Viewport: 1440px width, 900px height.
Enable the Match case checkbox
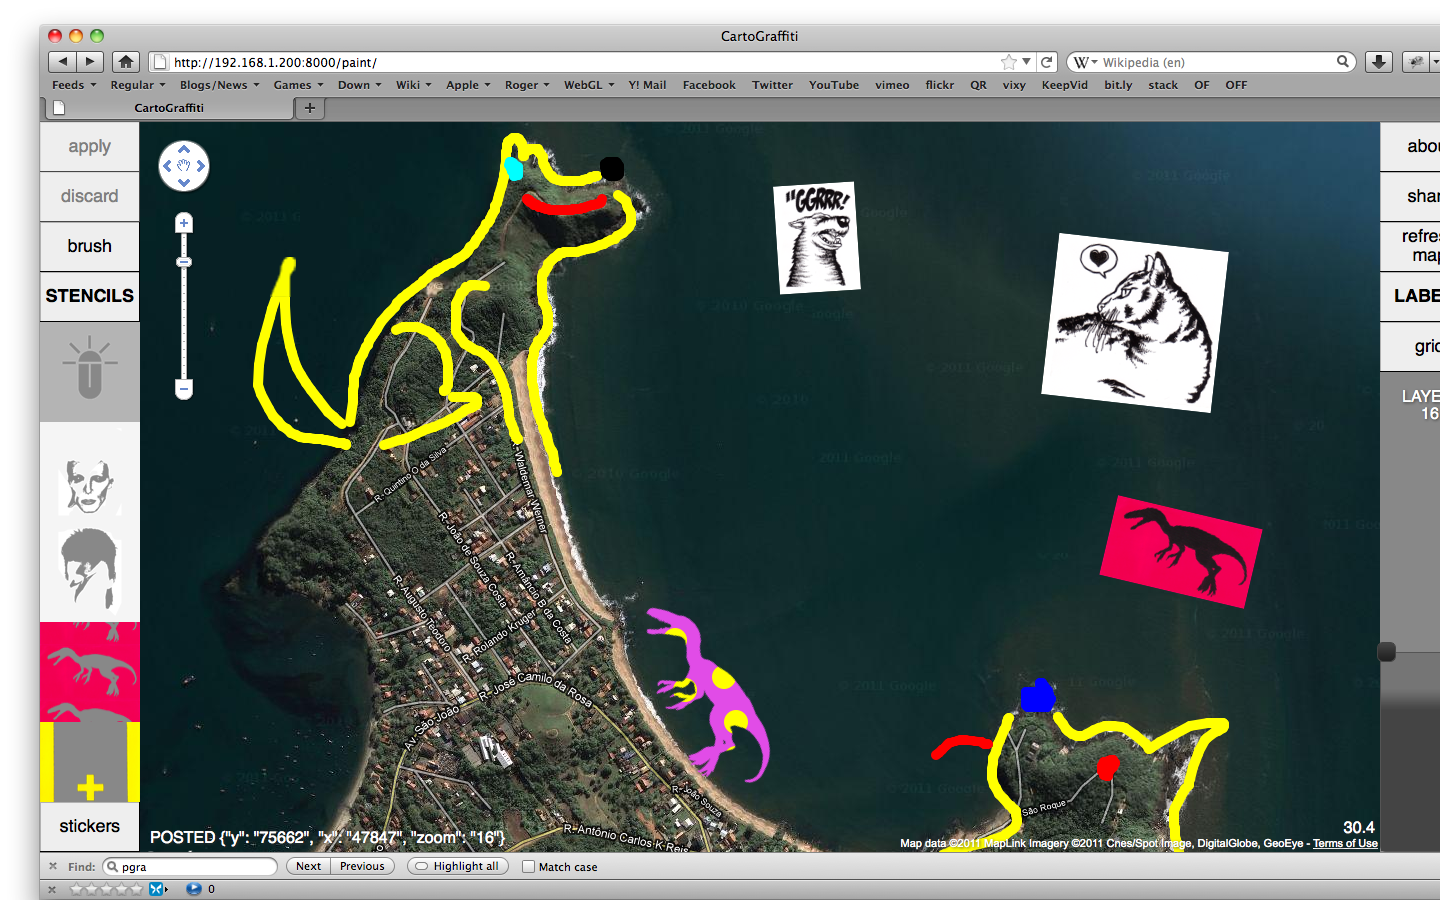(x=529, y=867)
